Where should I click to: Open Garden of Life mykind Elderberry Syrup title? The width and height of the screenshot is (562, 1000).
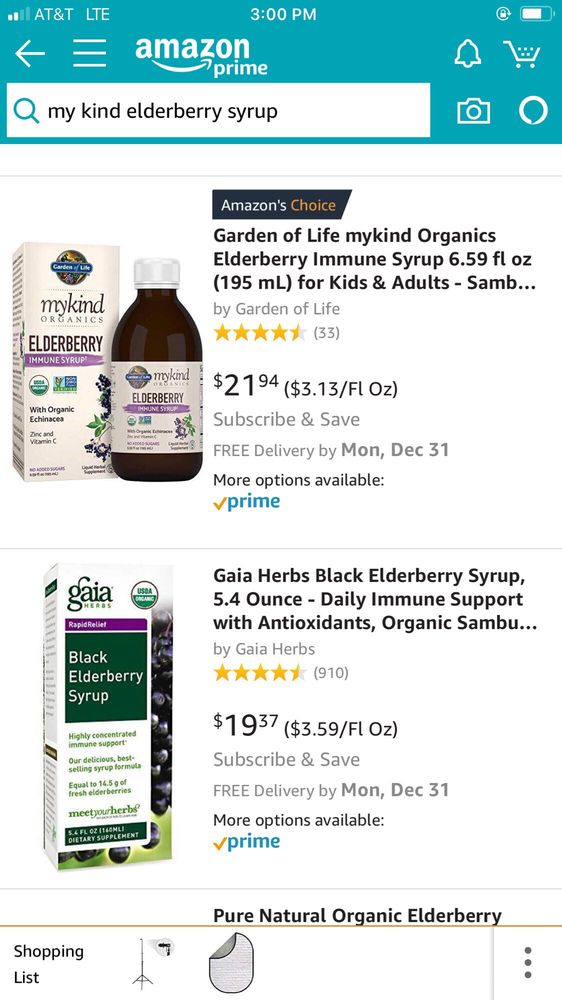click(374, 259)
